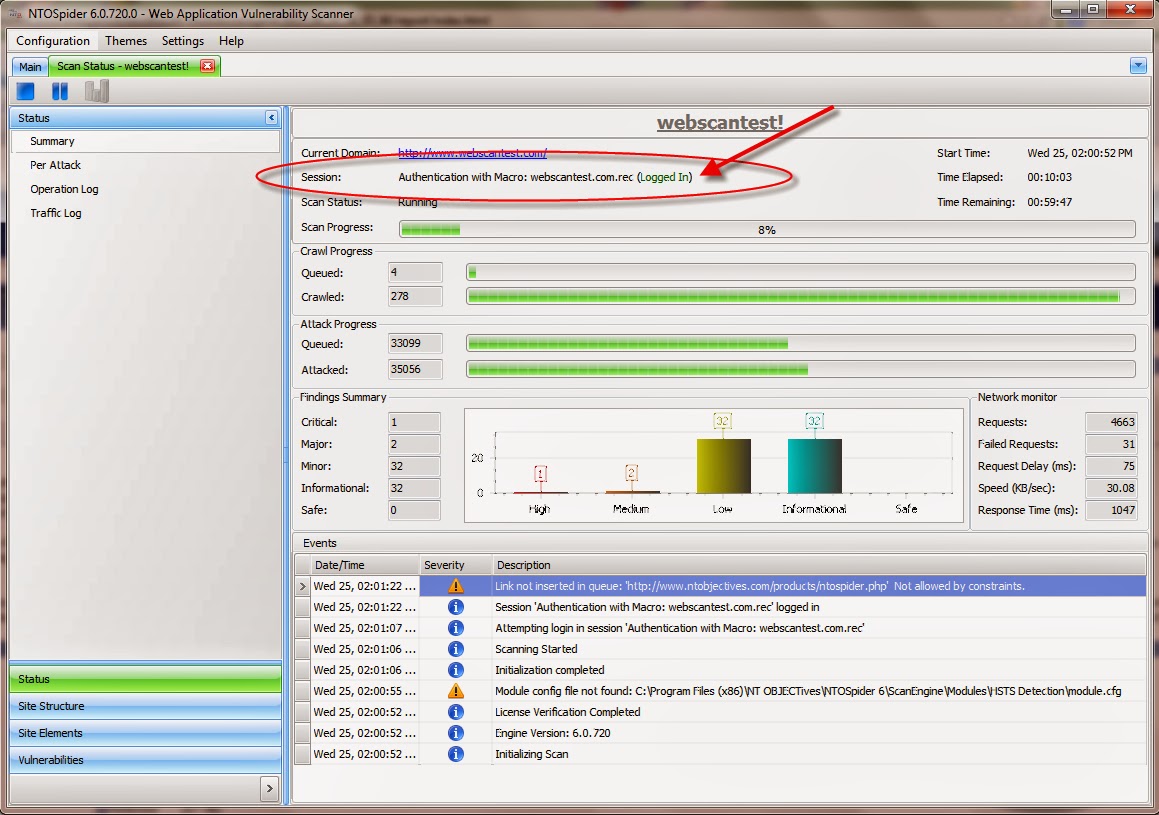Click the Status panel header
Image resolution: width=1159 pixels, height=815 pixels.
click(146, 117)
